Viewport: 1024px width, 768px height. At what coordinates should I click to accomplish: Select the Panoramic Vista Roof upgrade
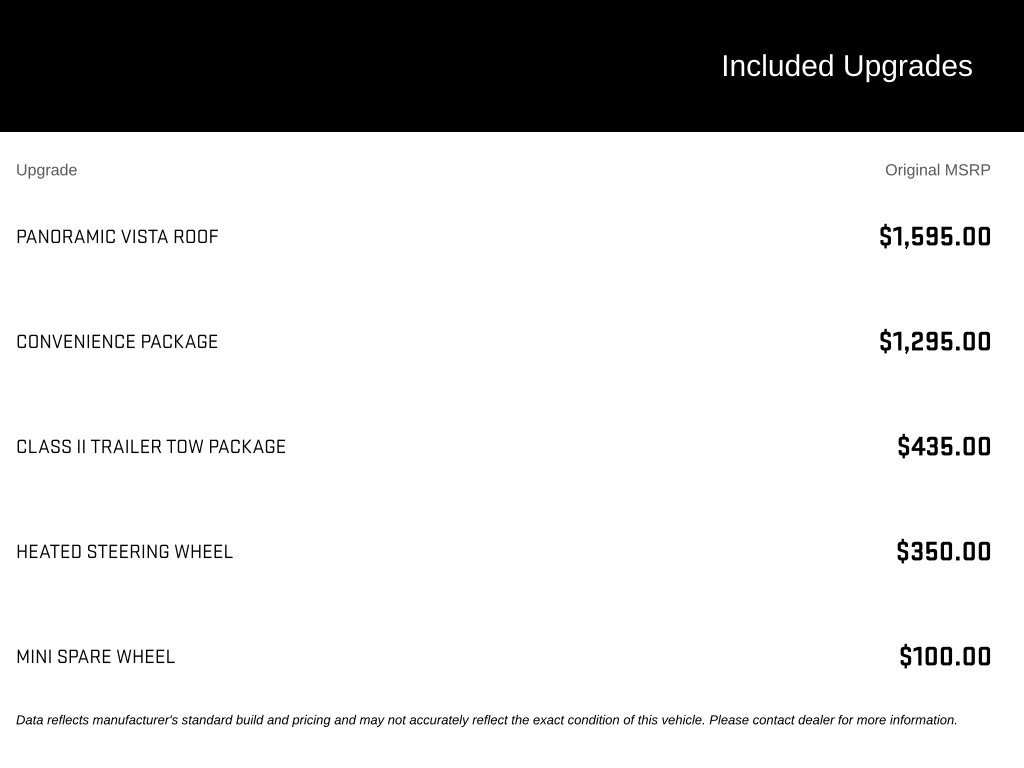tap(117, 236)
